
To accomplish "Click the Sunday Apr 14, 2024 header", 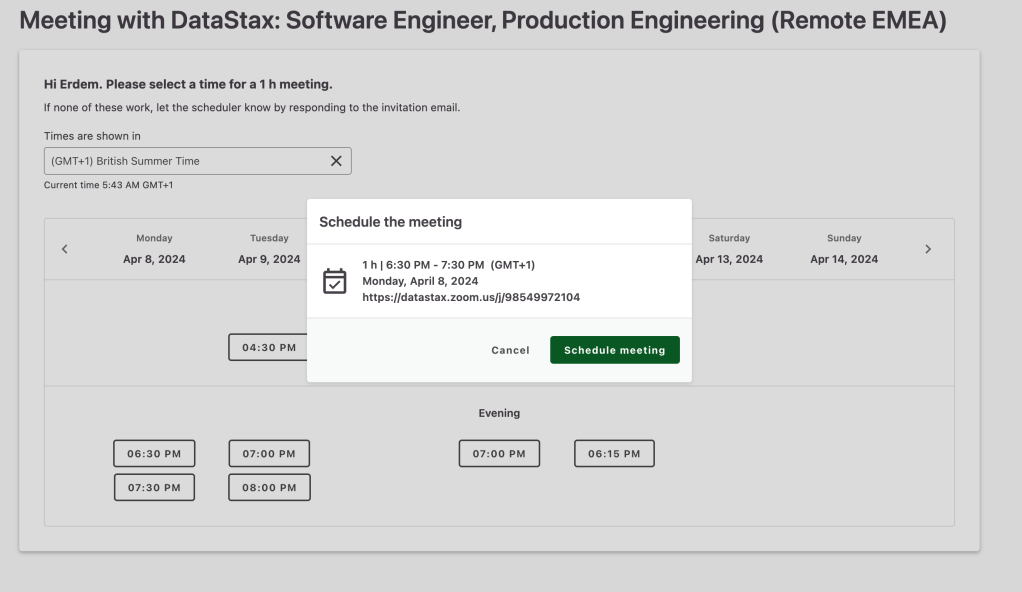I will pyautogui.click(x=844, y=249).
